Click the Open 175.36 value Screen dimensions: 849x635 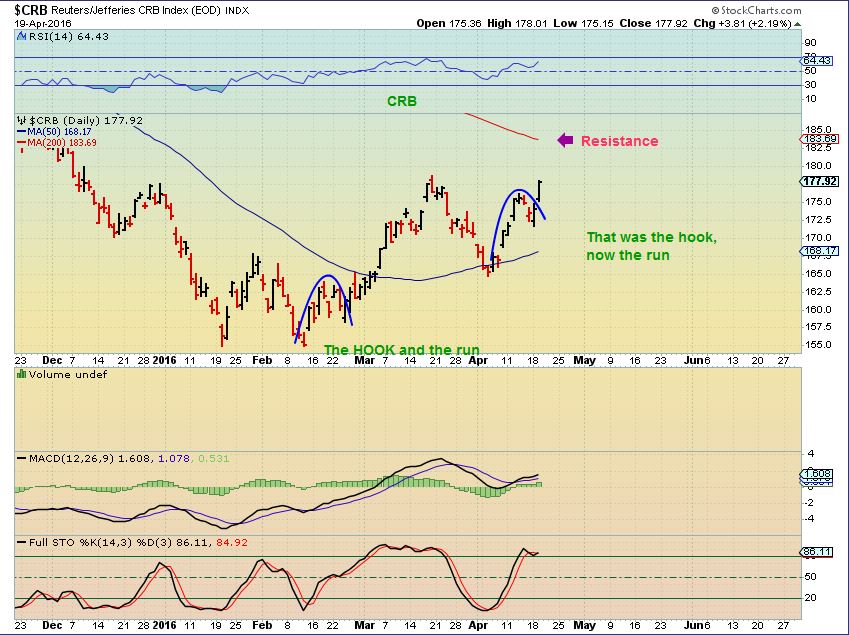coord(449,23)
